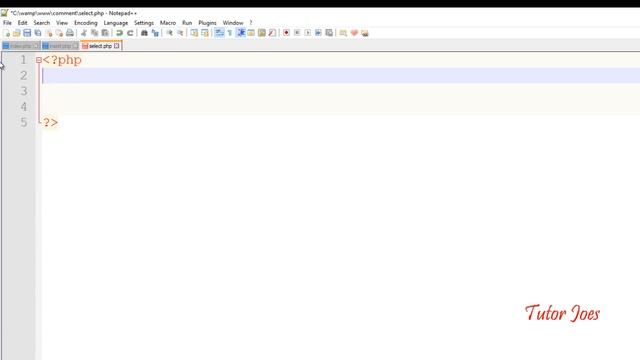Open the Function List panel icon
The width and height of the screenshot is (640, 360).
(x=272, y=33)
